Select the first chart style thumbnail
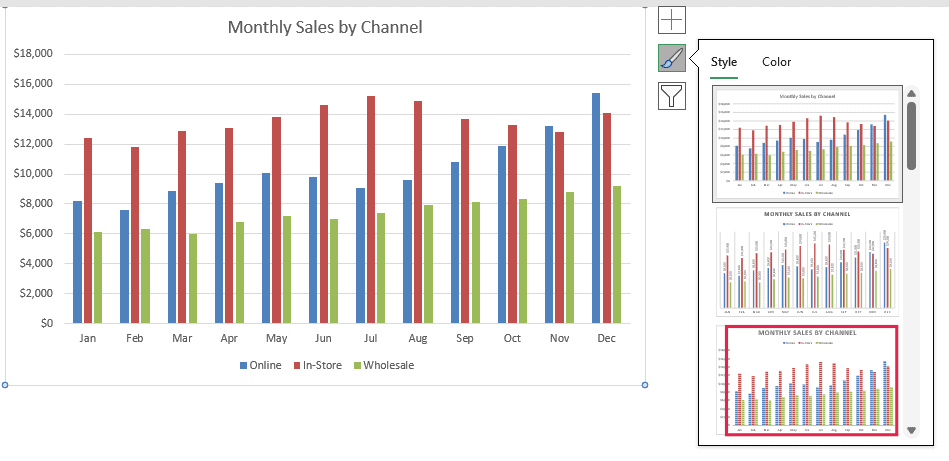The width and height of the screenshot is (949, 461). (x=807, y=143)
